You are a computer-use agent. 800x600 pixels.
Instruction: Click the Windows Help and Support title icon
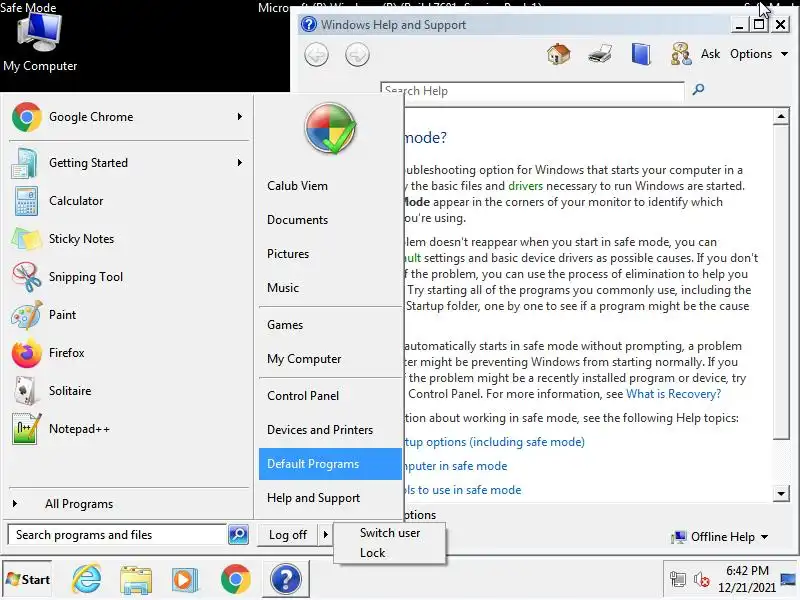coord(309,24)
